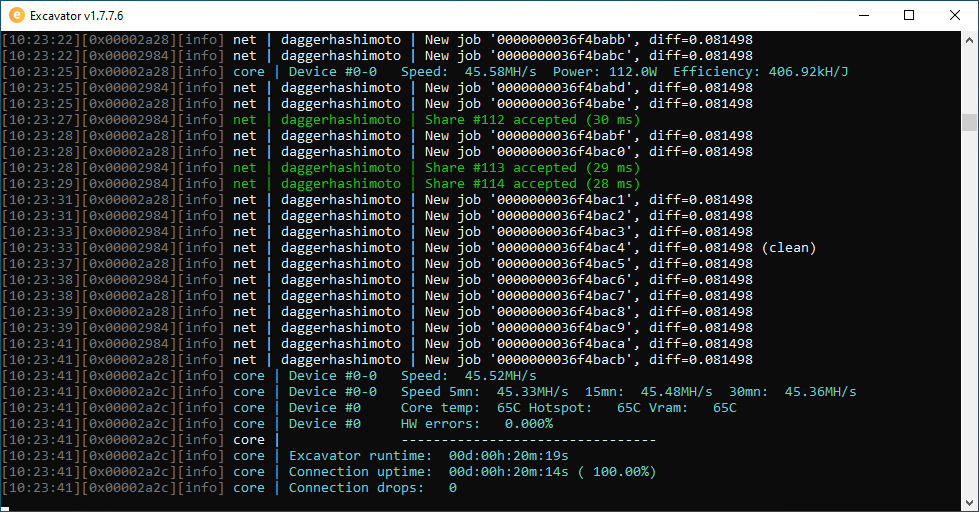Minimize the Excavator window
The image size is (979, 512).
click(x=862, y=16)
